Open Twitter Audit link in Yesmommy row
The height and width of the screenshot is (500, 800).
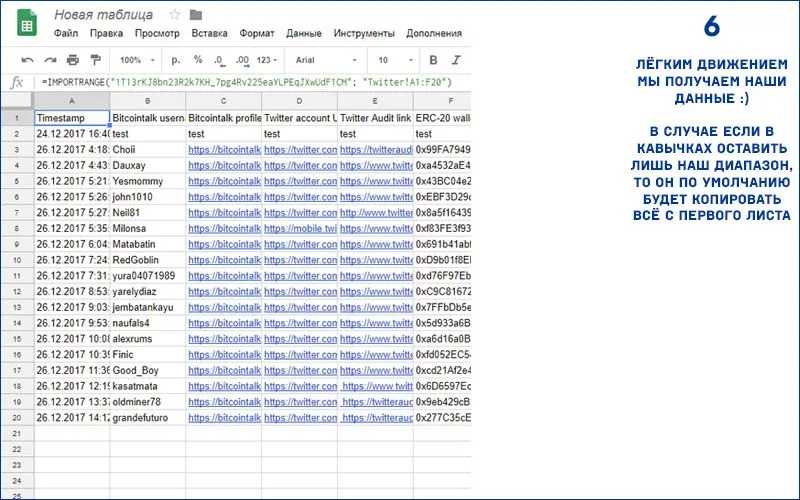[x=376, y=181]
